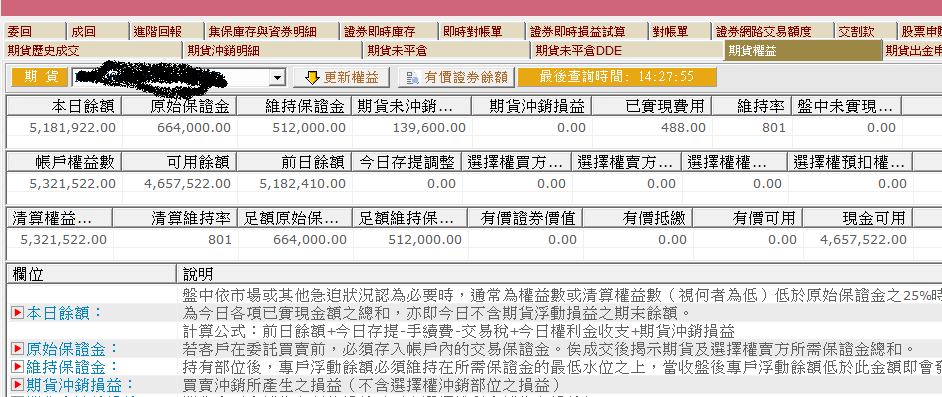
Task: Click the 前日餘額 column header
Action: (x=294, y=162)
